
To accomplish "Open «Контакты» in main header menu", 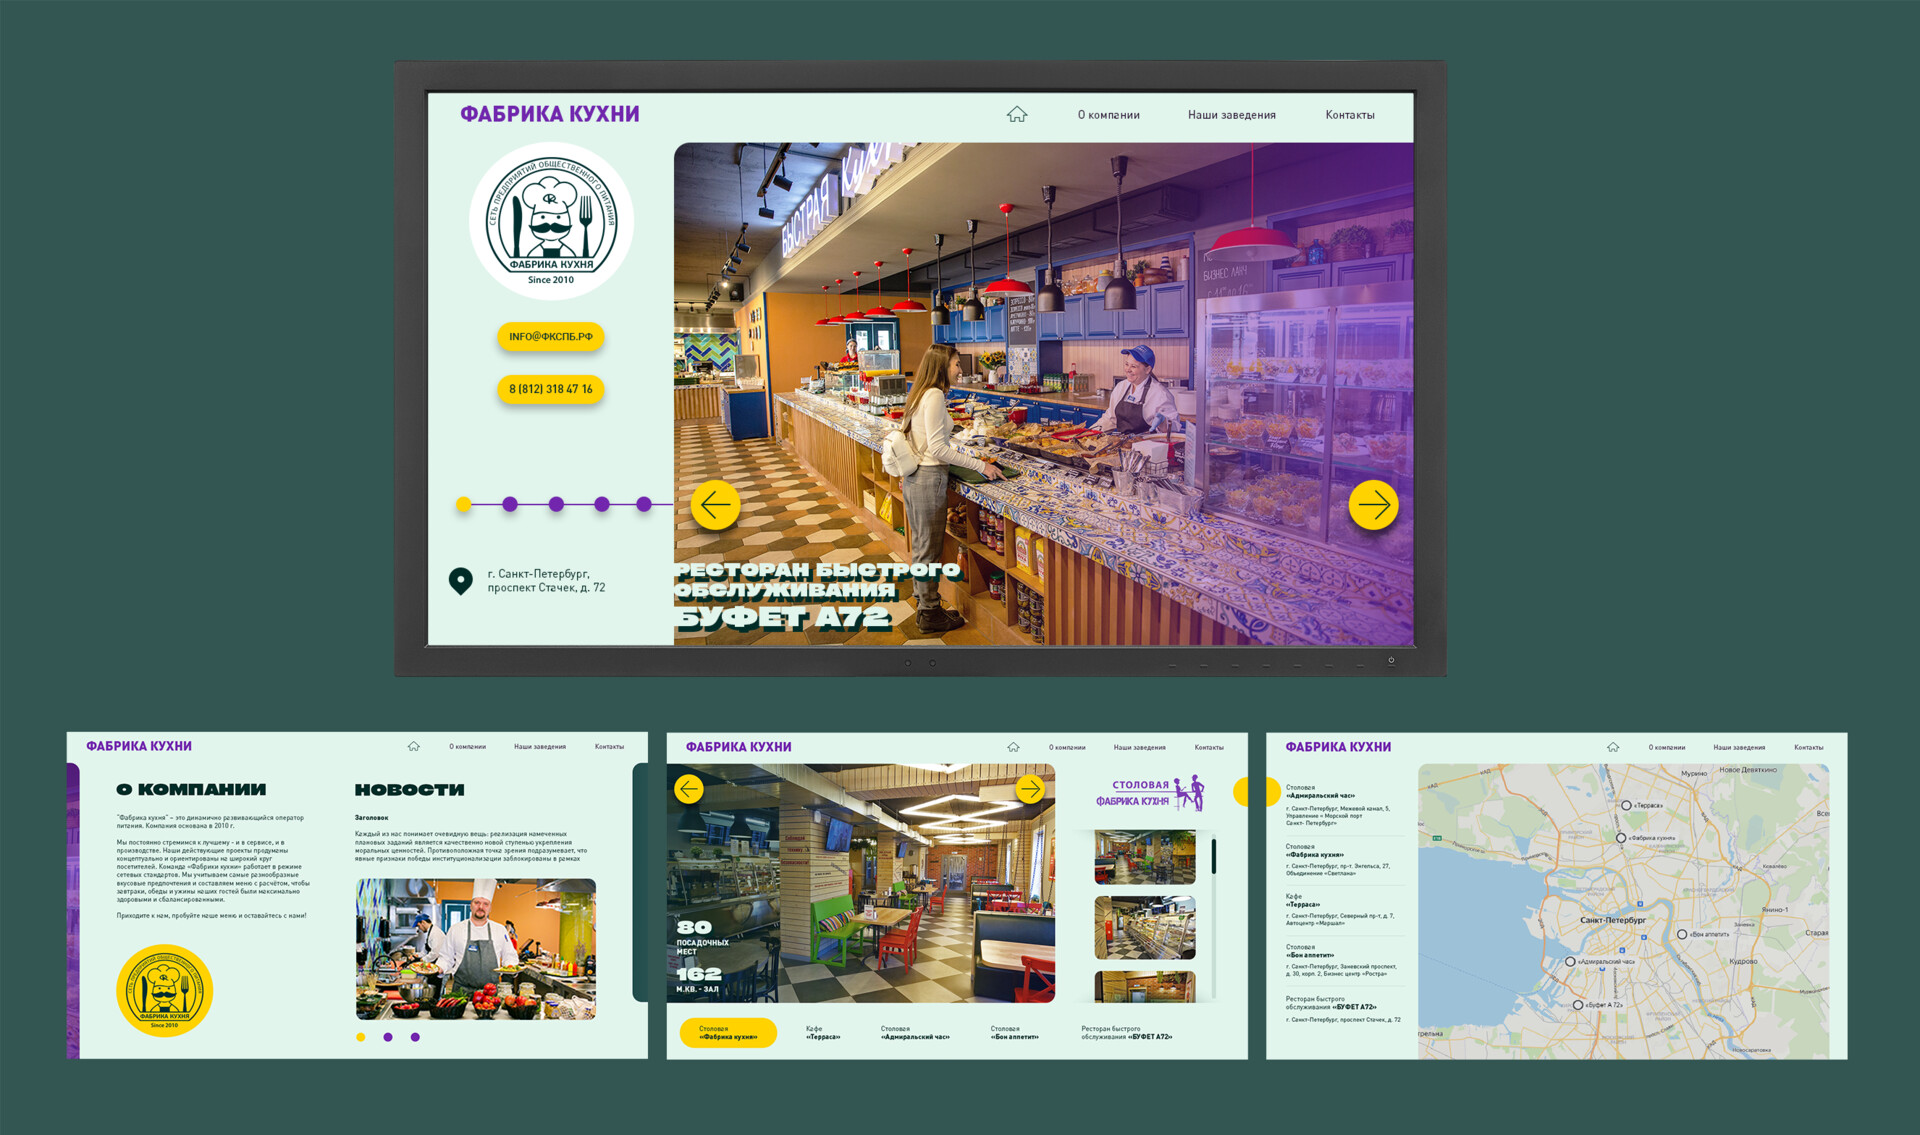I will pyautogui.click(x=1349, y=115).
